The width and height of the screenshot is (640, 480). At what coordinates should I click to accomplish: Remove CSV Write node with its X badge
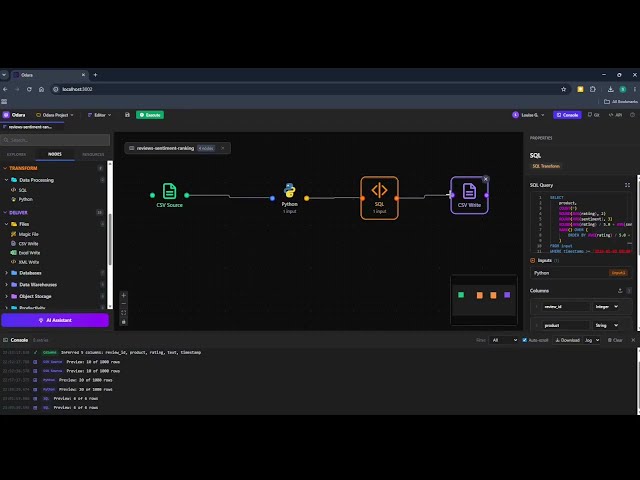[485, 179]
